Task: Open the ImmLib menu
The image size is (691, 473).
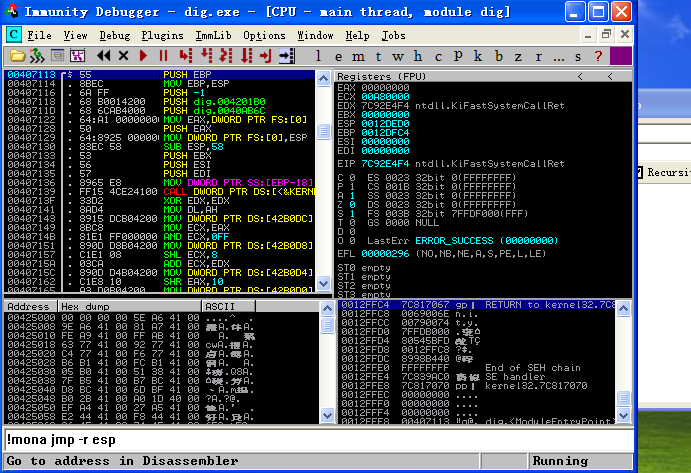Action: 213,35
